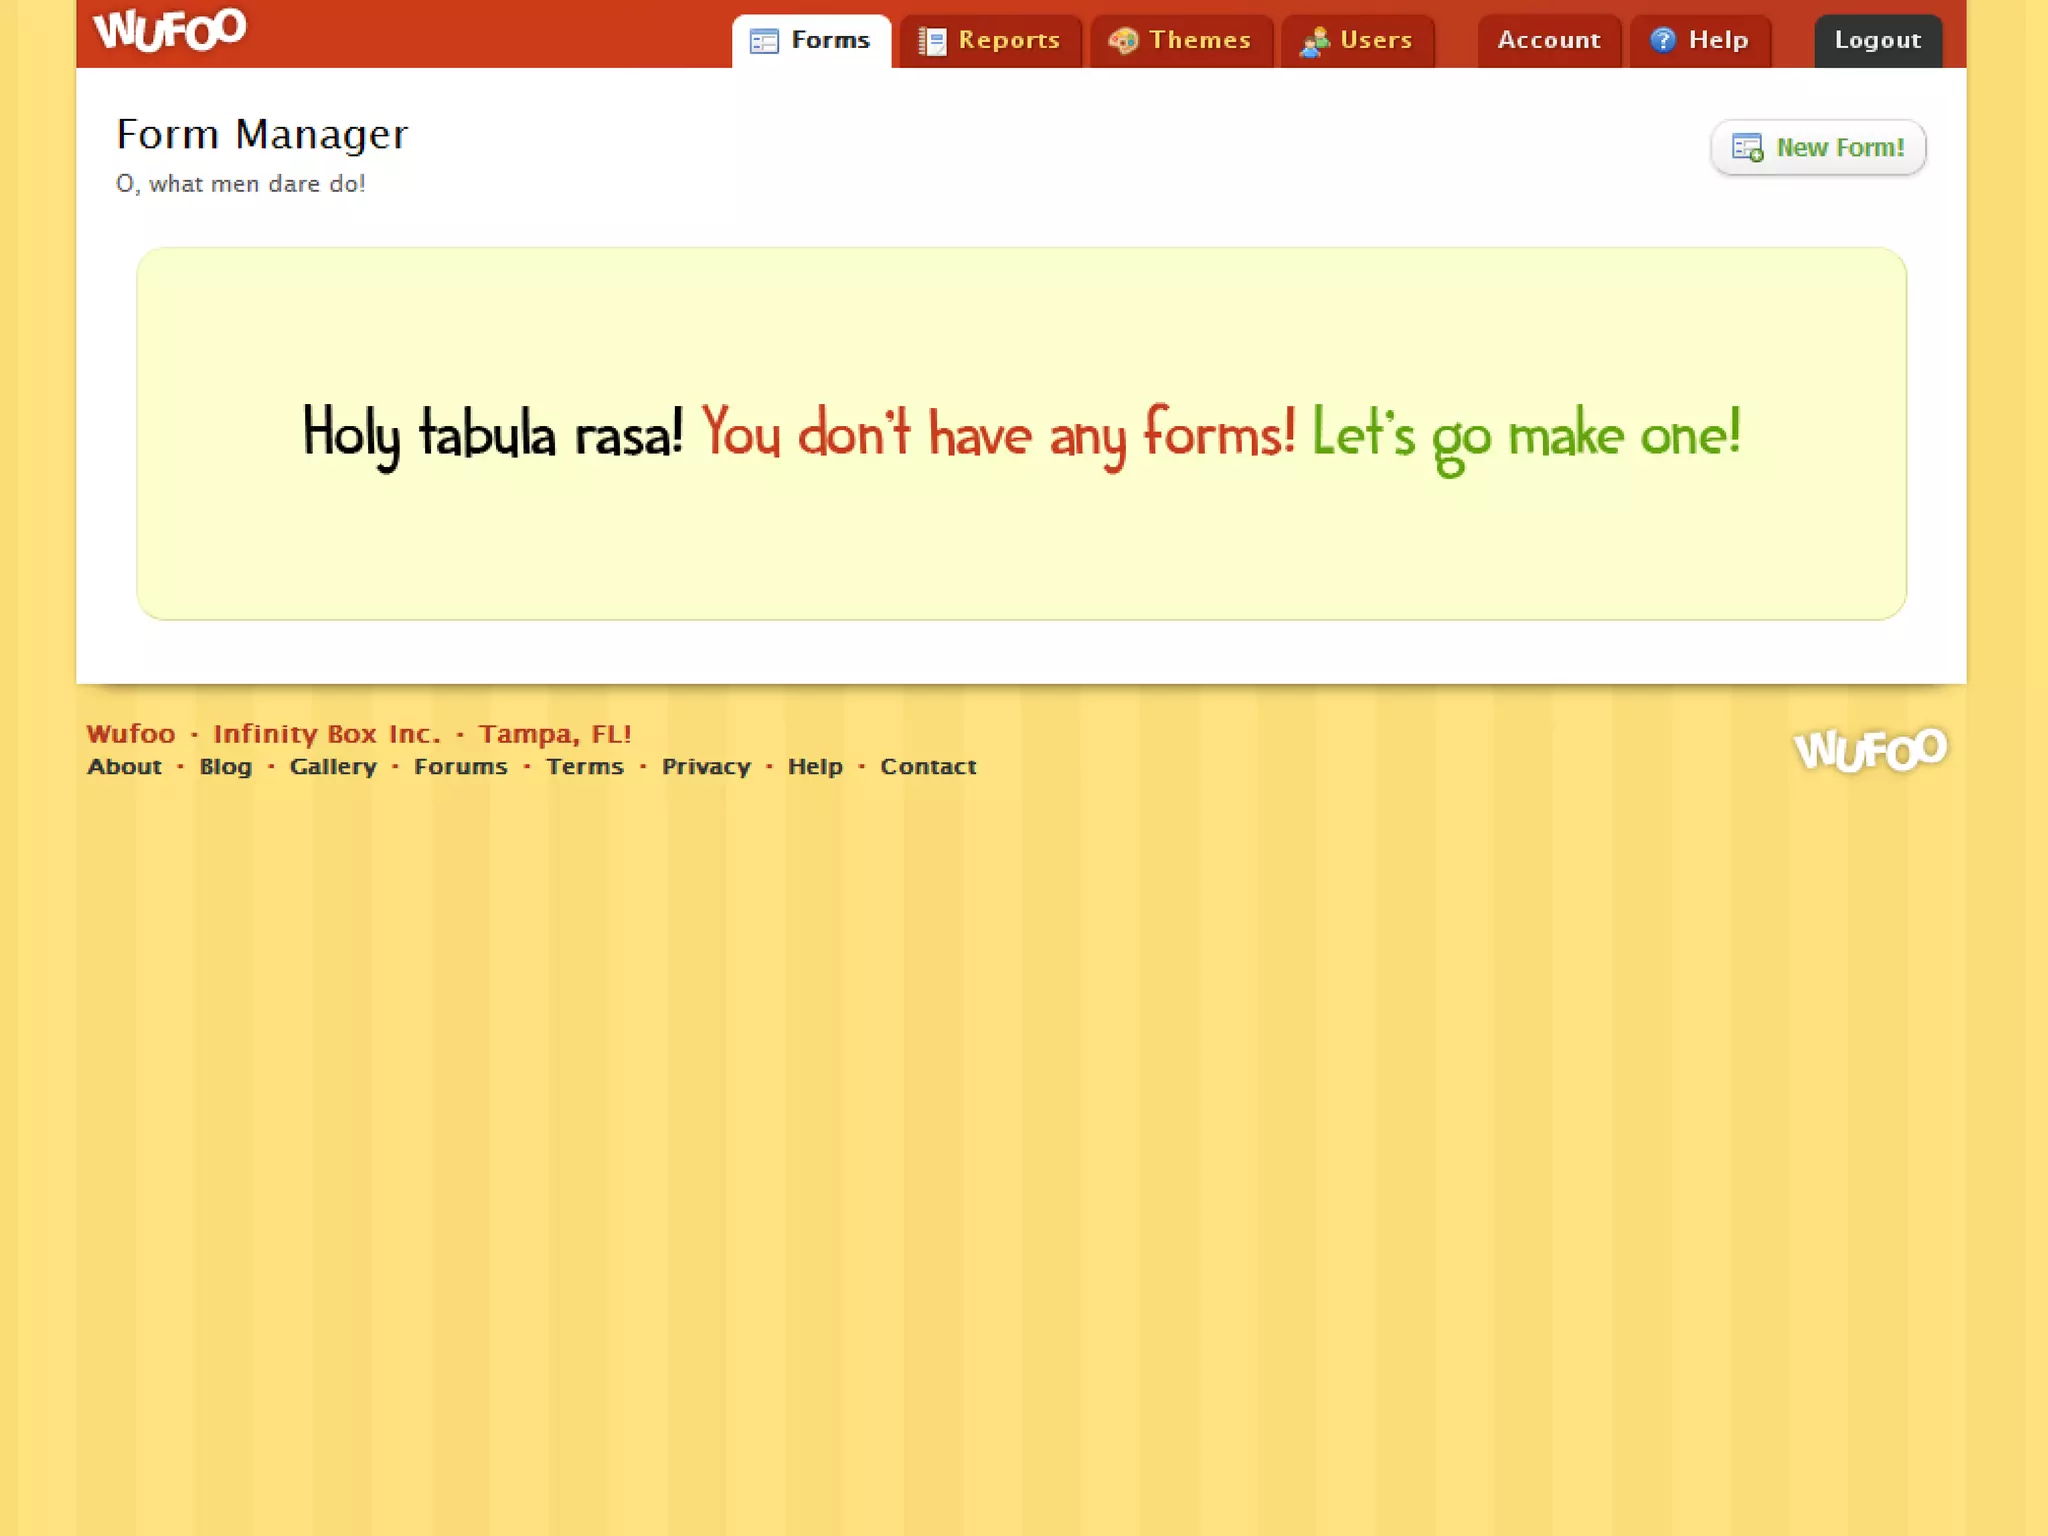Open the Account tab
This screenshot has height=1536, width=2048.
(1548, 40)
